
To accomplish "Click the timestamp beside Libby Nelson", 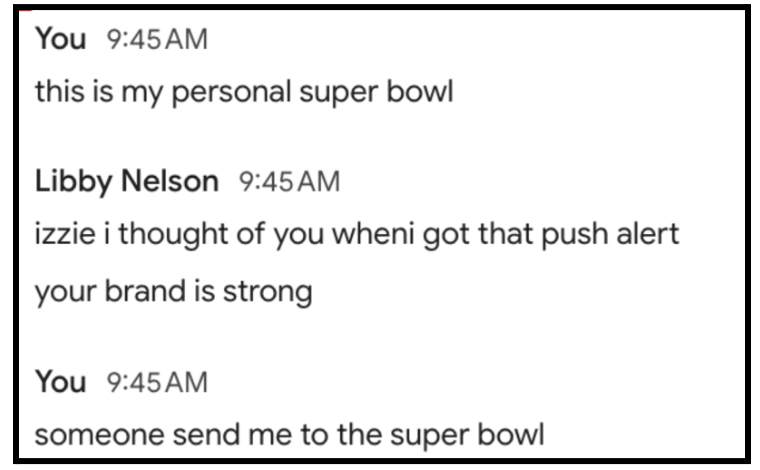I will (290, 182).
